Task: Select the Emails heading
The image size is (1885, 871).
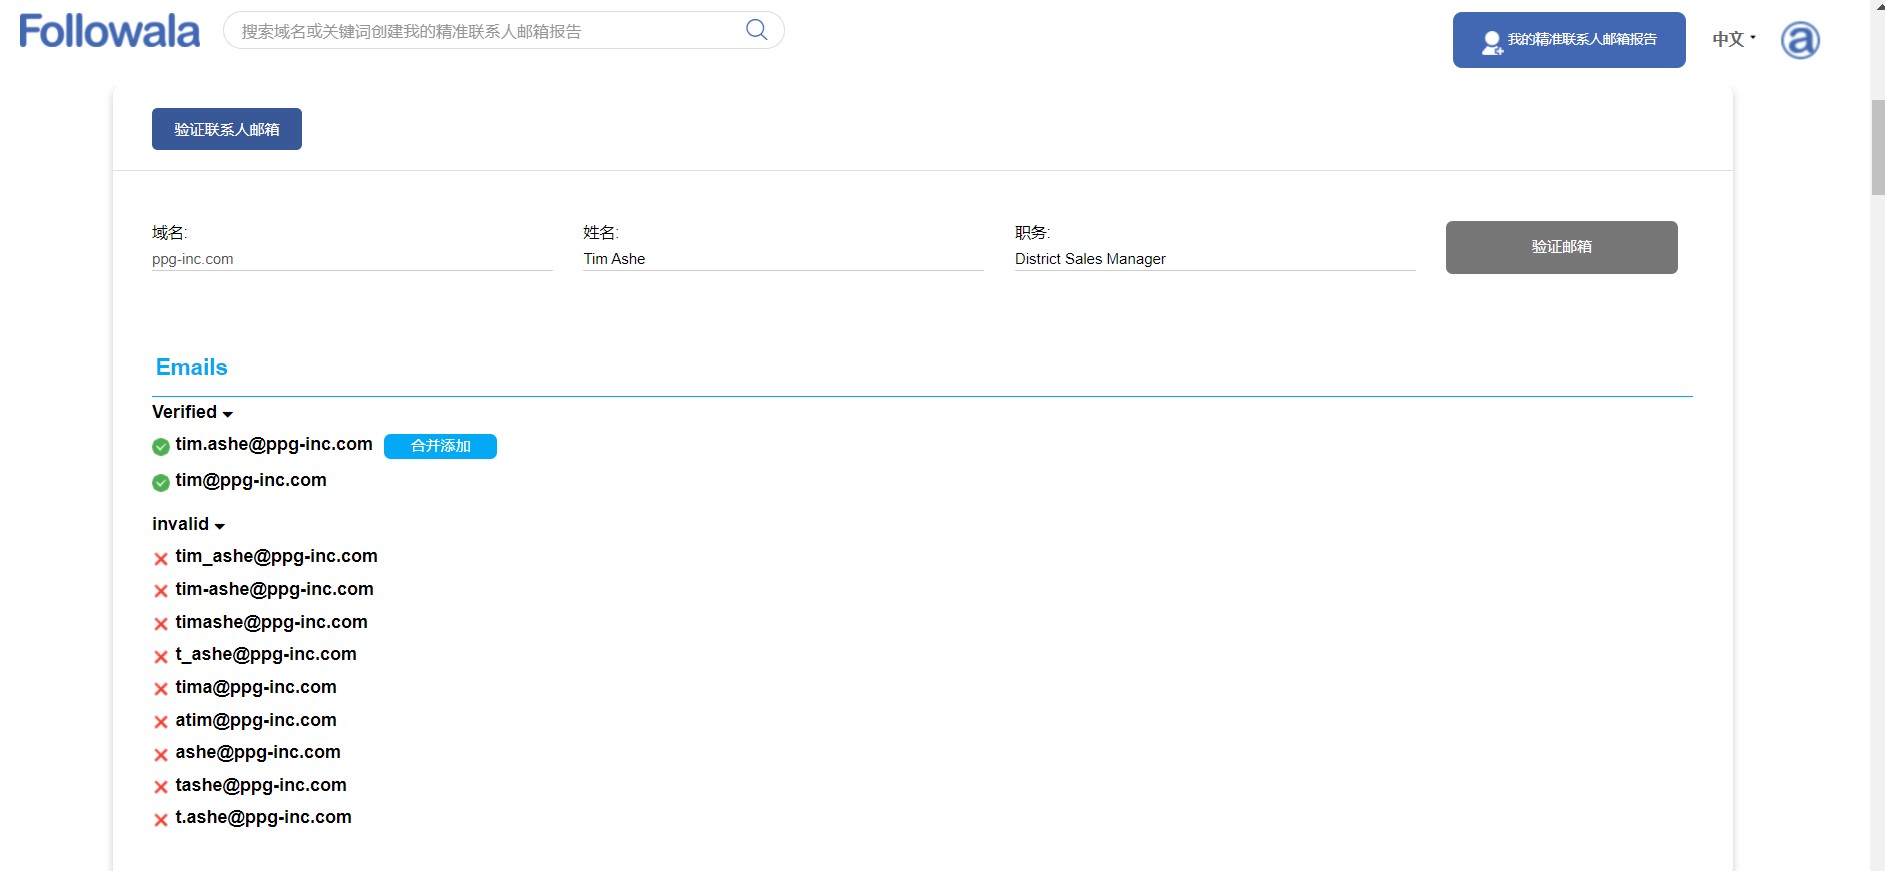Action: 192,367
